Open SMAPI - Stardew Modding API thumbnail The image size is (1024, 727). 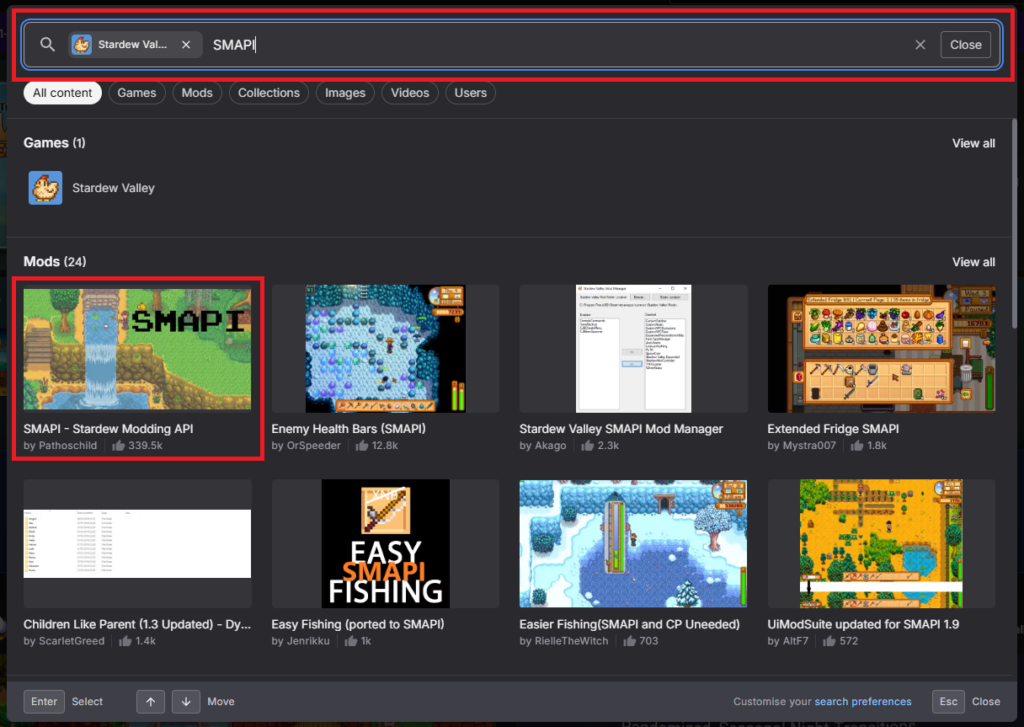click(x=137, y=349)
